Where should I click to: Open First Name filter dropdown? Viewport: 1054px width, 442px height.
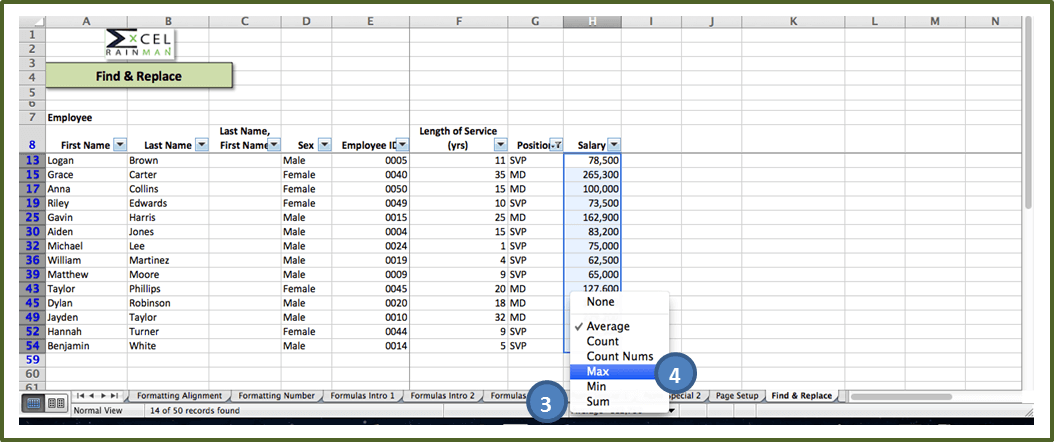pos(120,145)
